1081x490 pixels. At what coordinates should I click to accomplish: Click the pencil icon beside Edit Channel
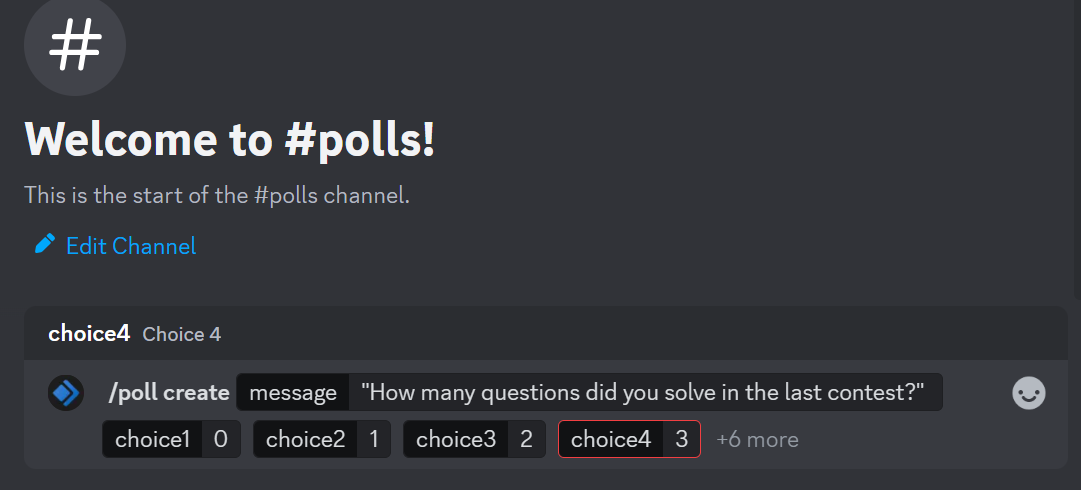point(44,245)
